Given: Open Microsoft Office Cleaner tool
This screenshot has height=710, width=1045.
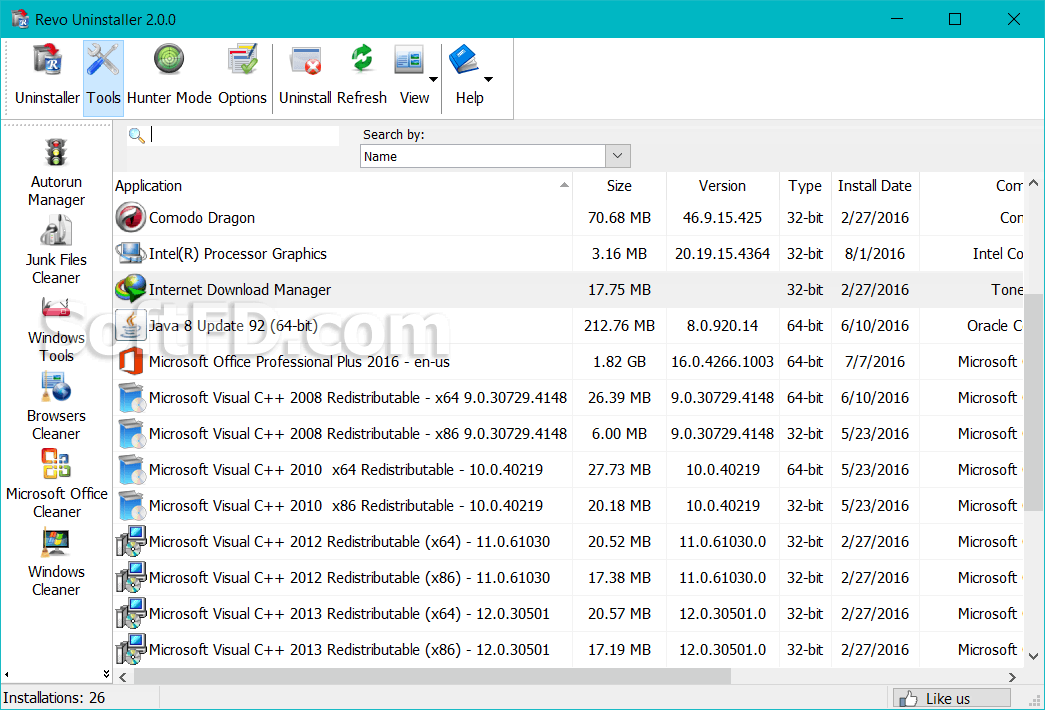Looking at the screenshot, I should pyautogui.click(x=57, y=485).
